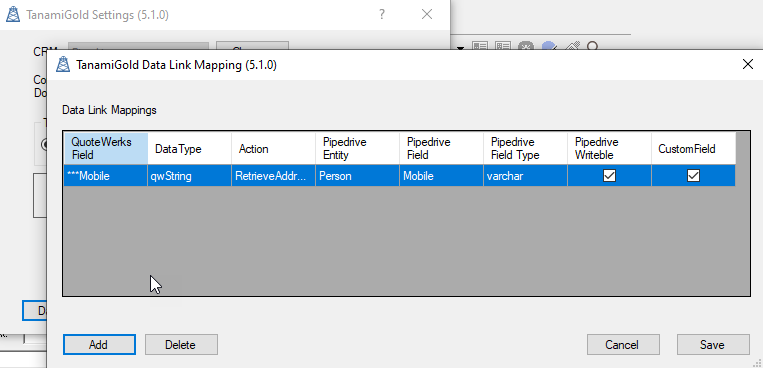Click the Pipedrive Field Type column header

click(x=526, y=148)
